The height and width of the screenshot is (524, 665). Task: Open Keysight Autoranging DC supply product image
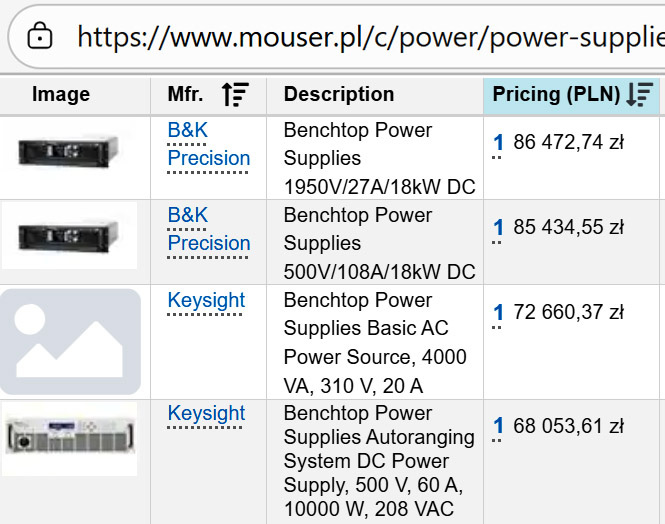click(x=70, y=436)
